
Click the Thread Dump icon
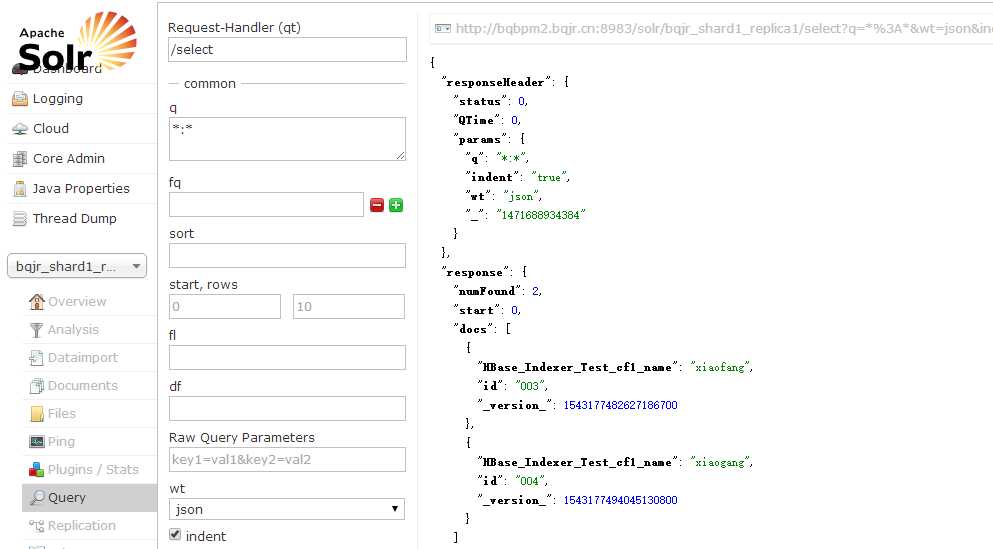[x=20, y=218]
